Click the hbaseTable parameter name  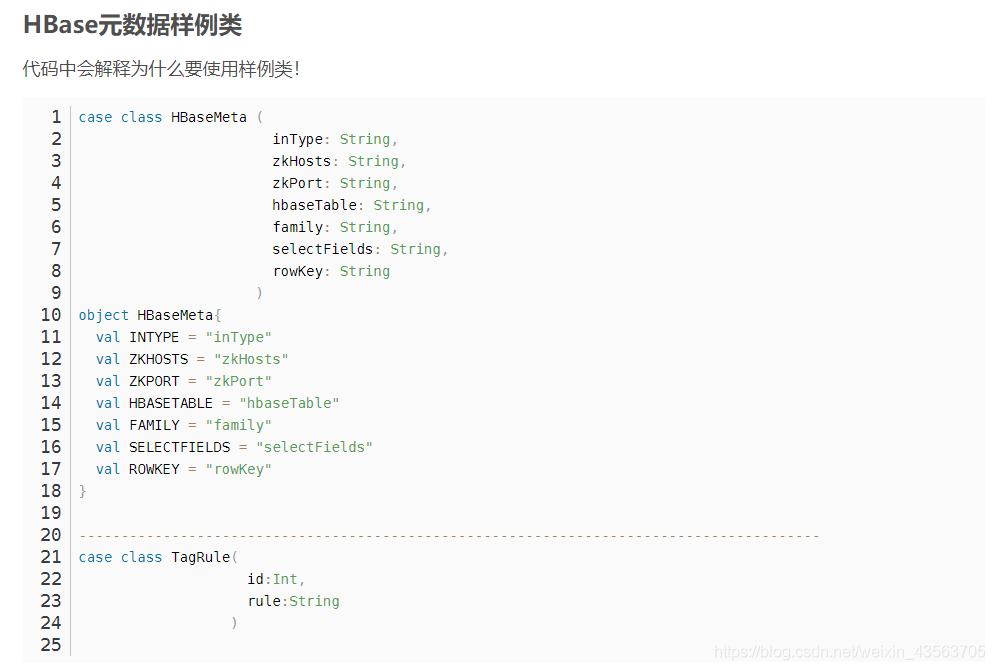coord(314,205)
